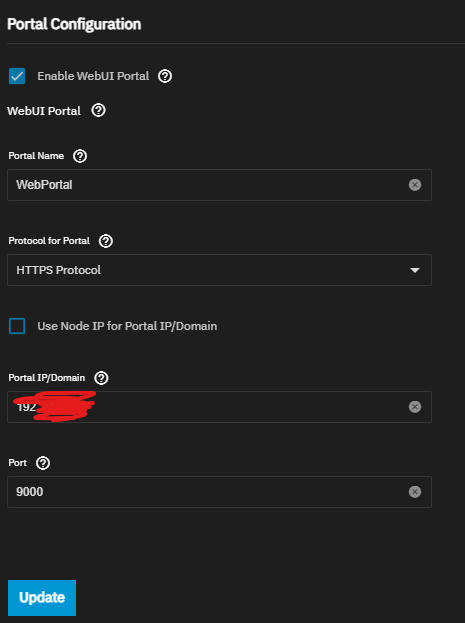Screen dimensions: 465x623
Task: Open help tooltip beside Enable WebUI Portal
Action: [x=165, y=76]
